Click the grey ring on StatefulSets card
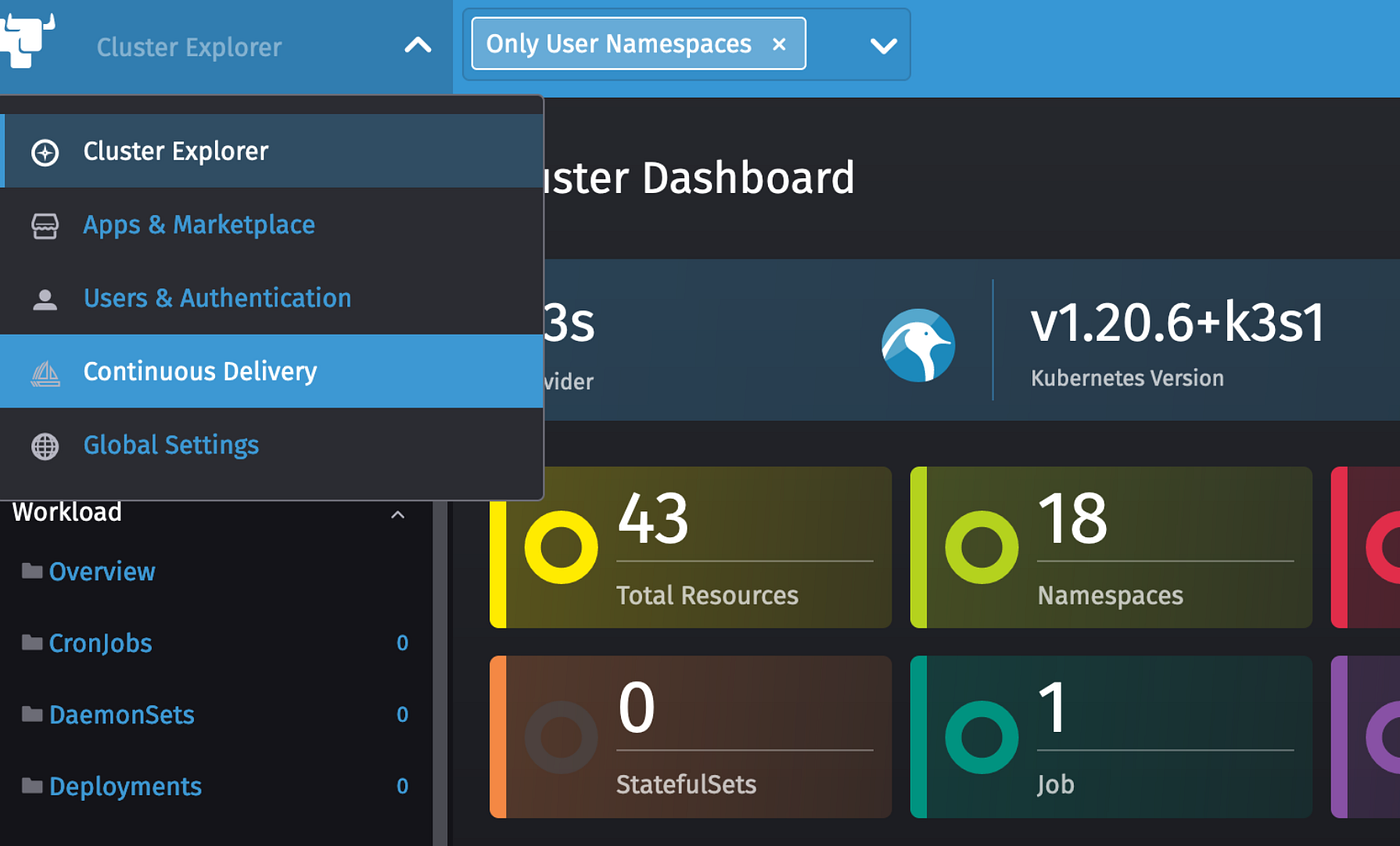 [x=561, y=737]
